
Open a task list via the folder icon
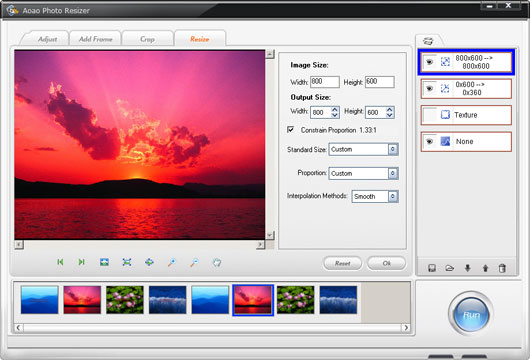pos(450,268)
